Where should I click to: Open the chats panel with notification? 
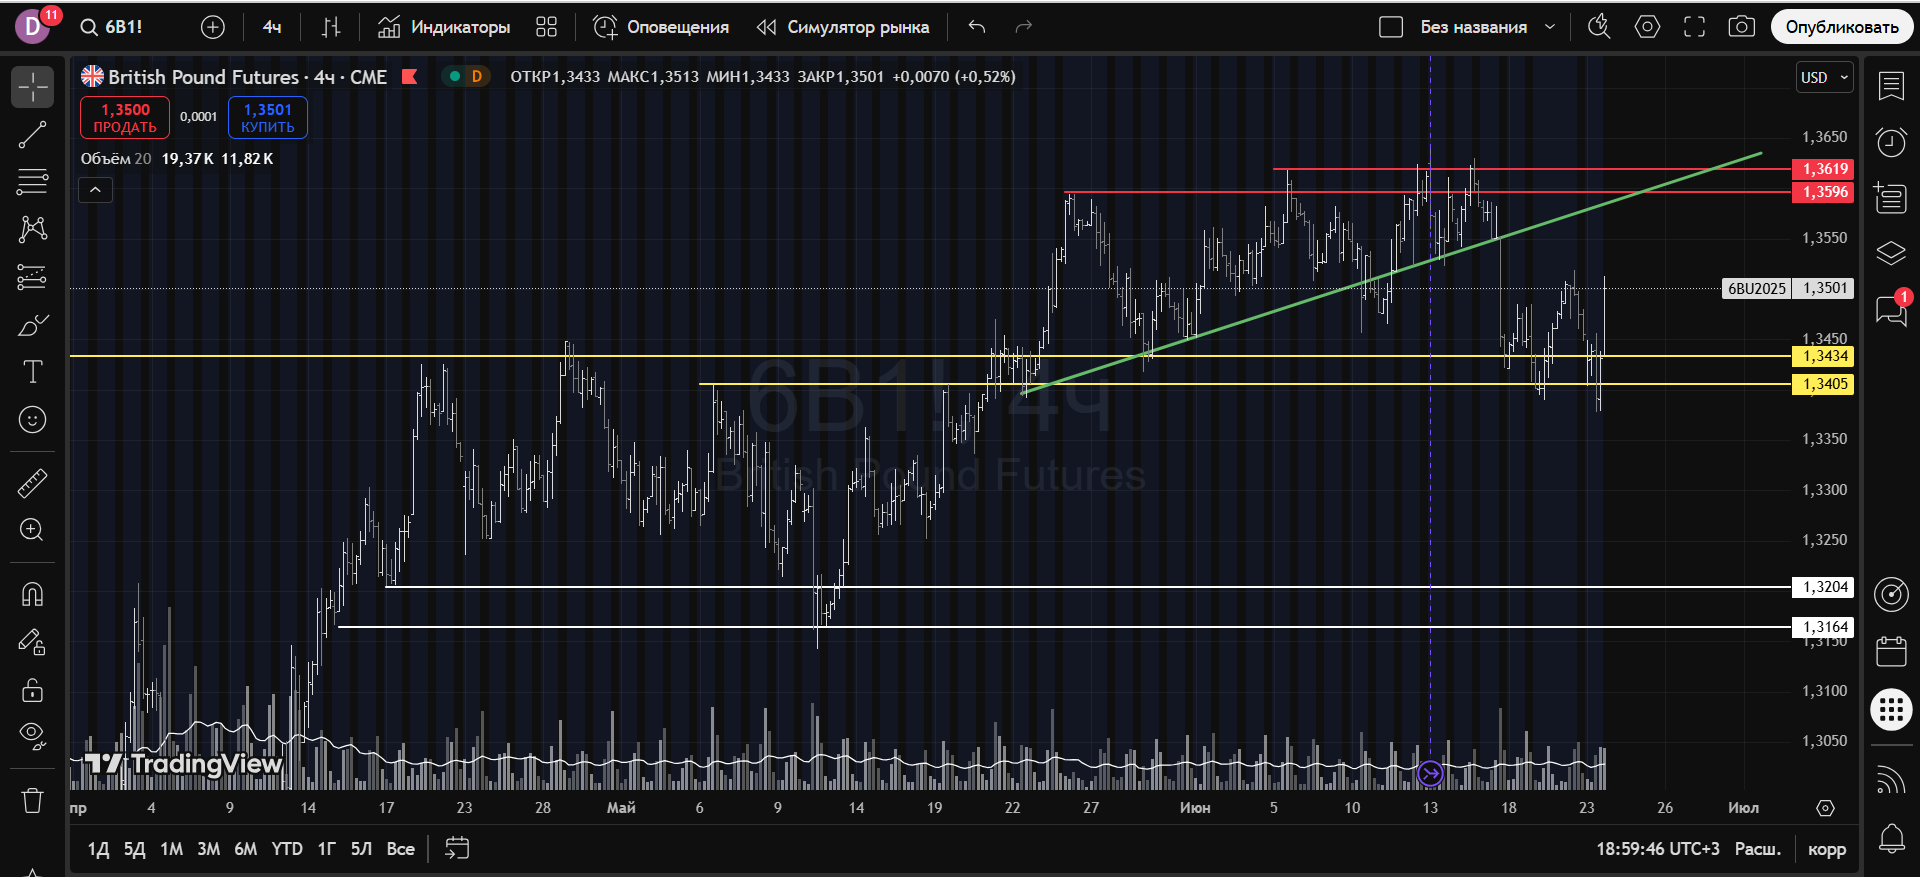(x=1891, y=310)
